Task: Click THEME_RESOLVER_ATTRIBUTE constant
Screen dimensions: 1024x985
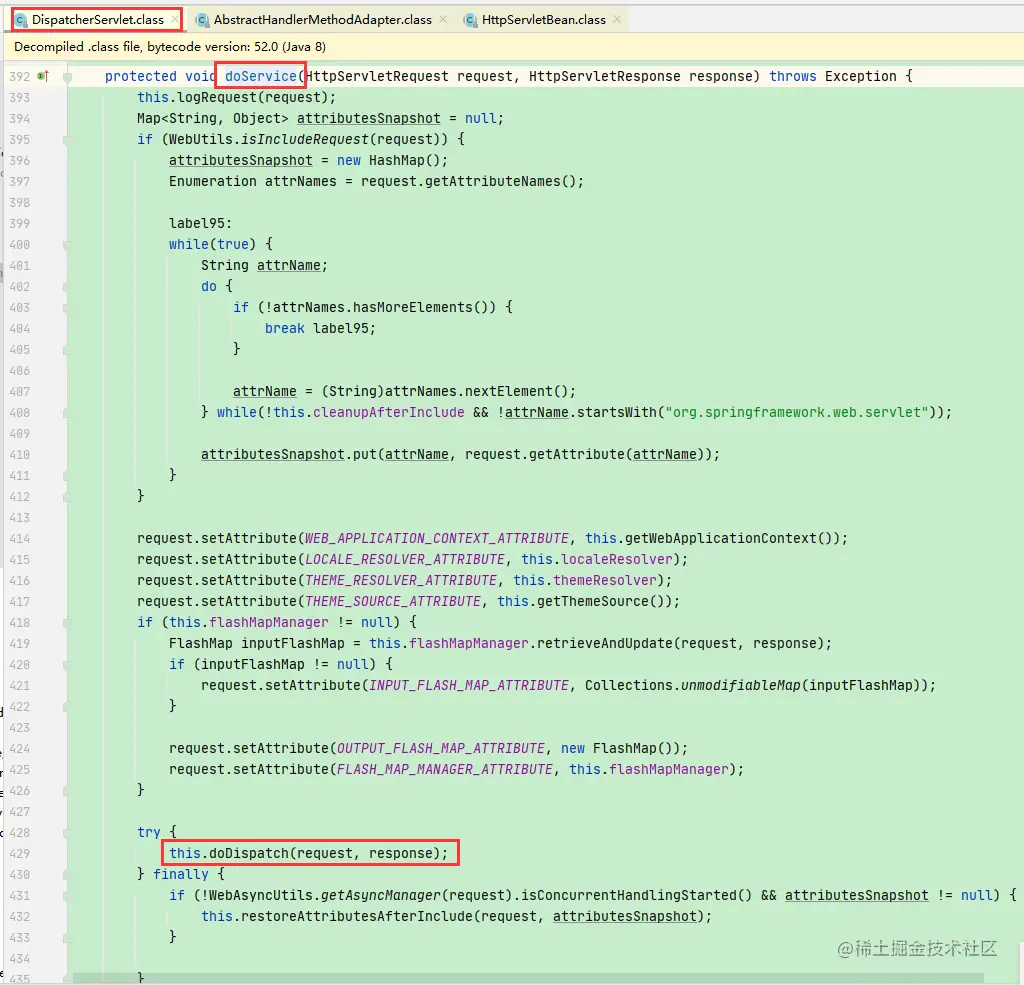Action: (401, 581)
